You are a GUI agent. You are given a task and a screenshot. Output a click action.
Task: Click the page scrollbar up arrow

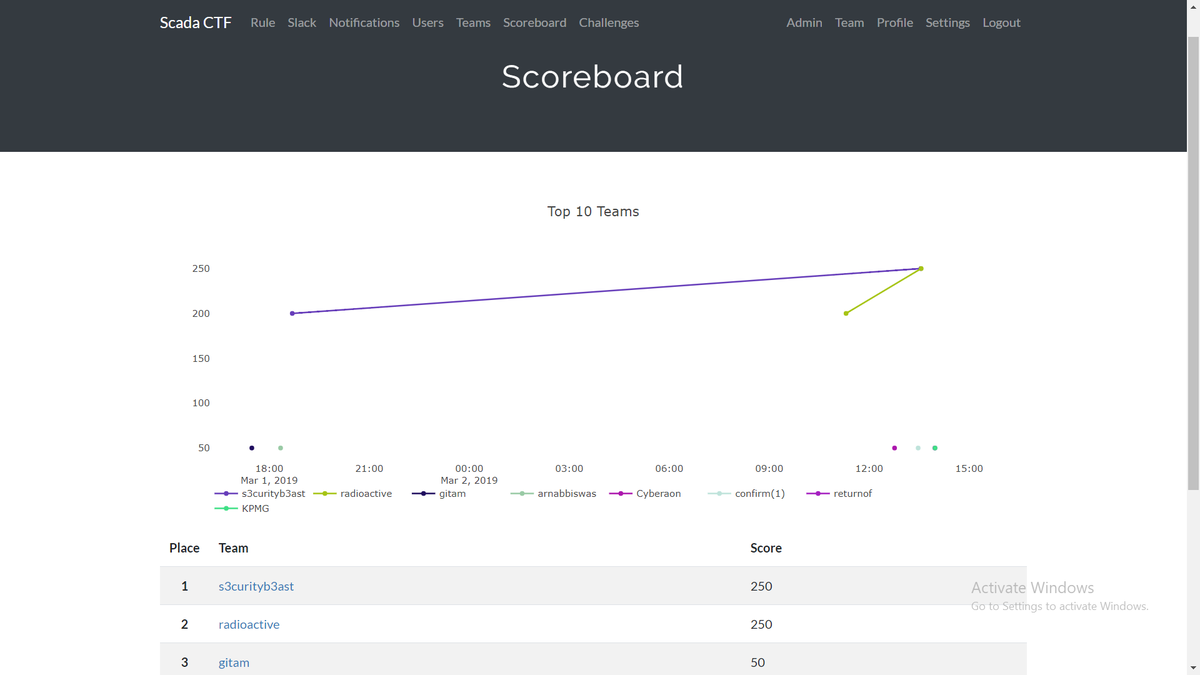pyautogui.click(x=1193, y=7)
